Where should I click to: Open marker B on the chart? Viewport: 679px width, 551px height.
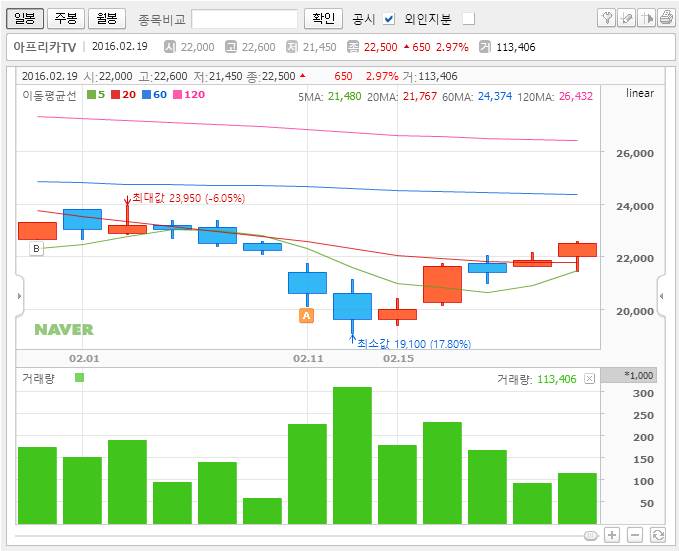pyautogui.click(x=36, y=249)
